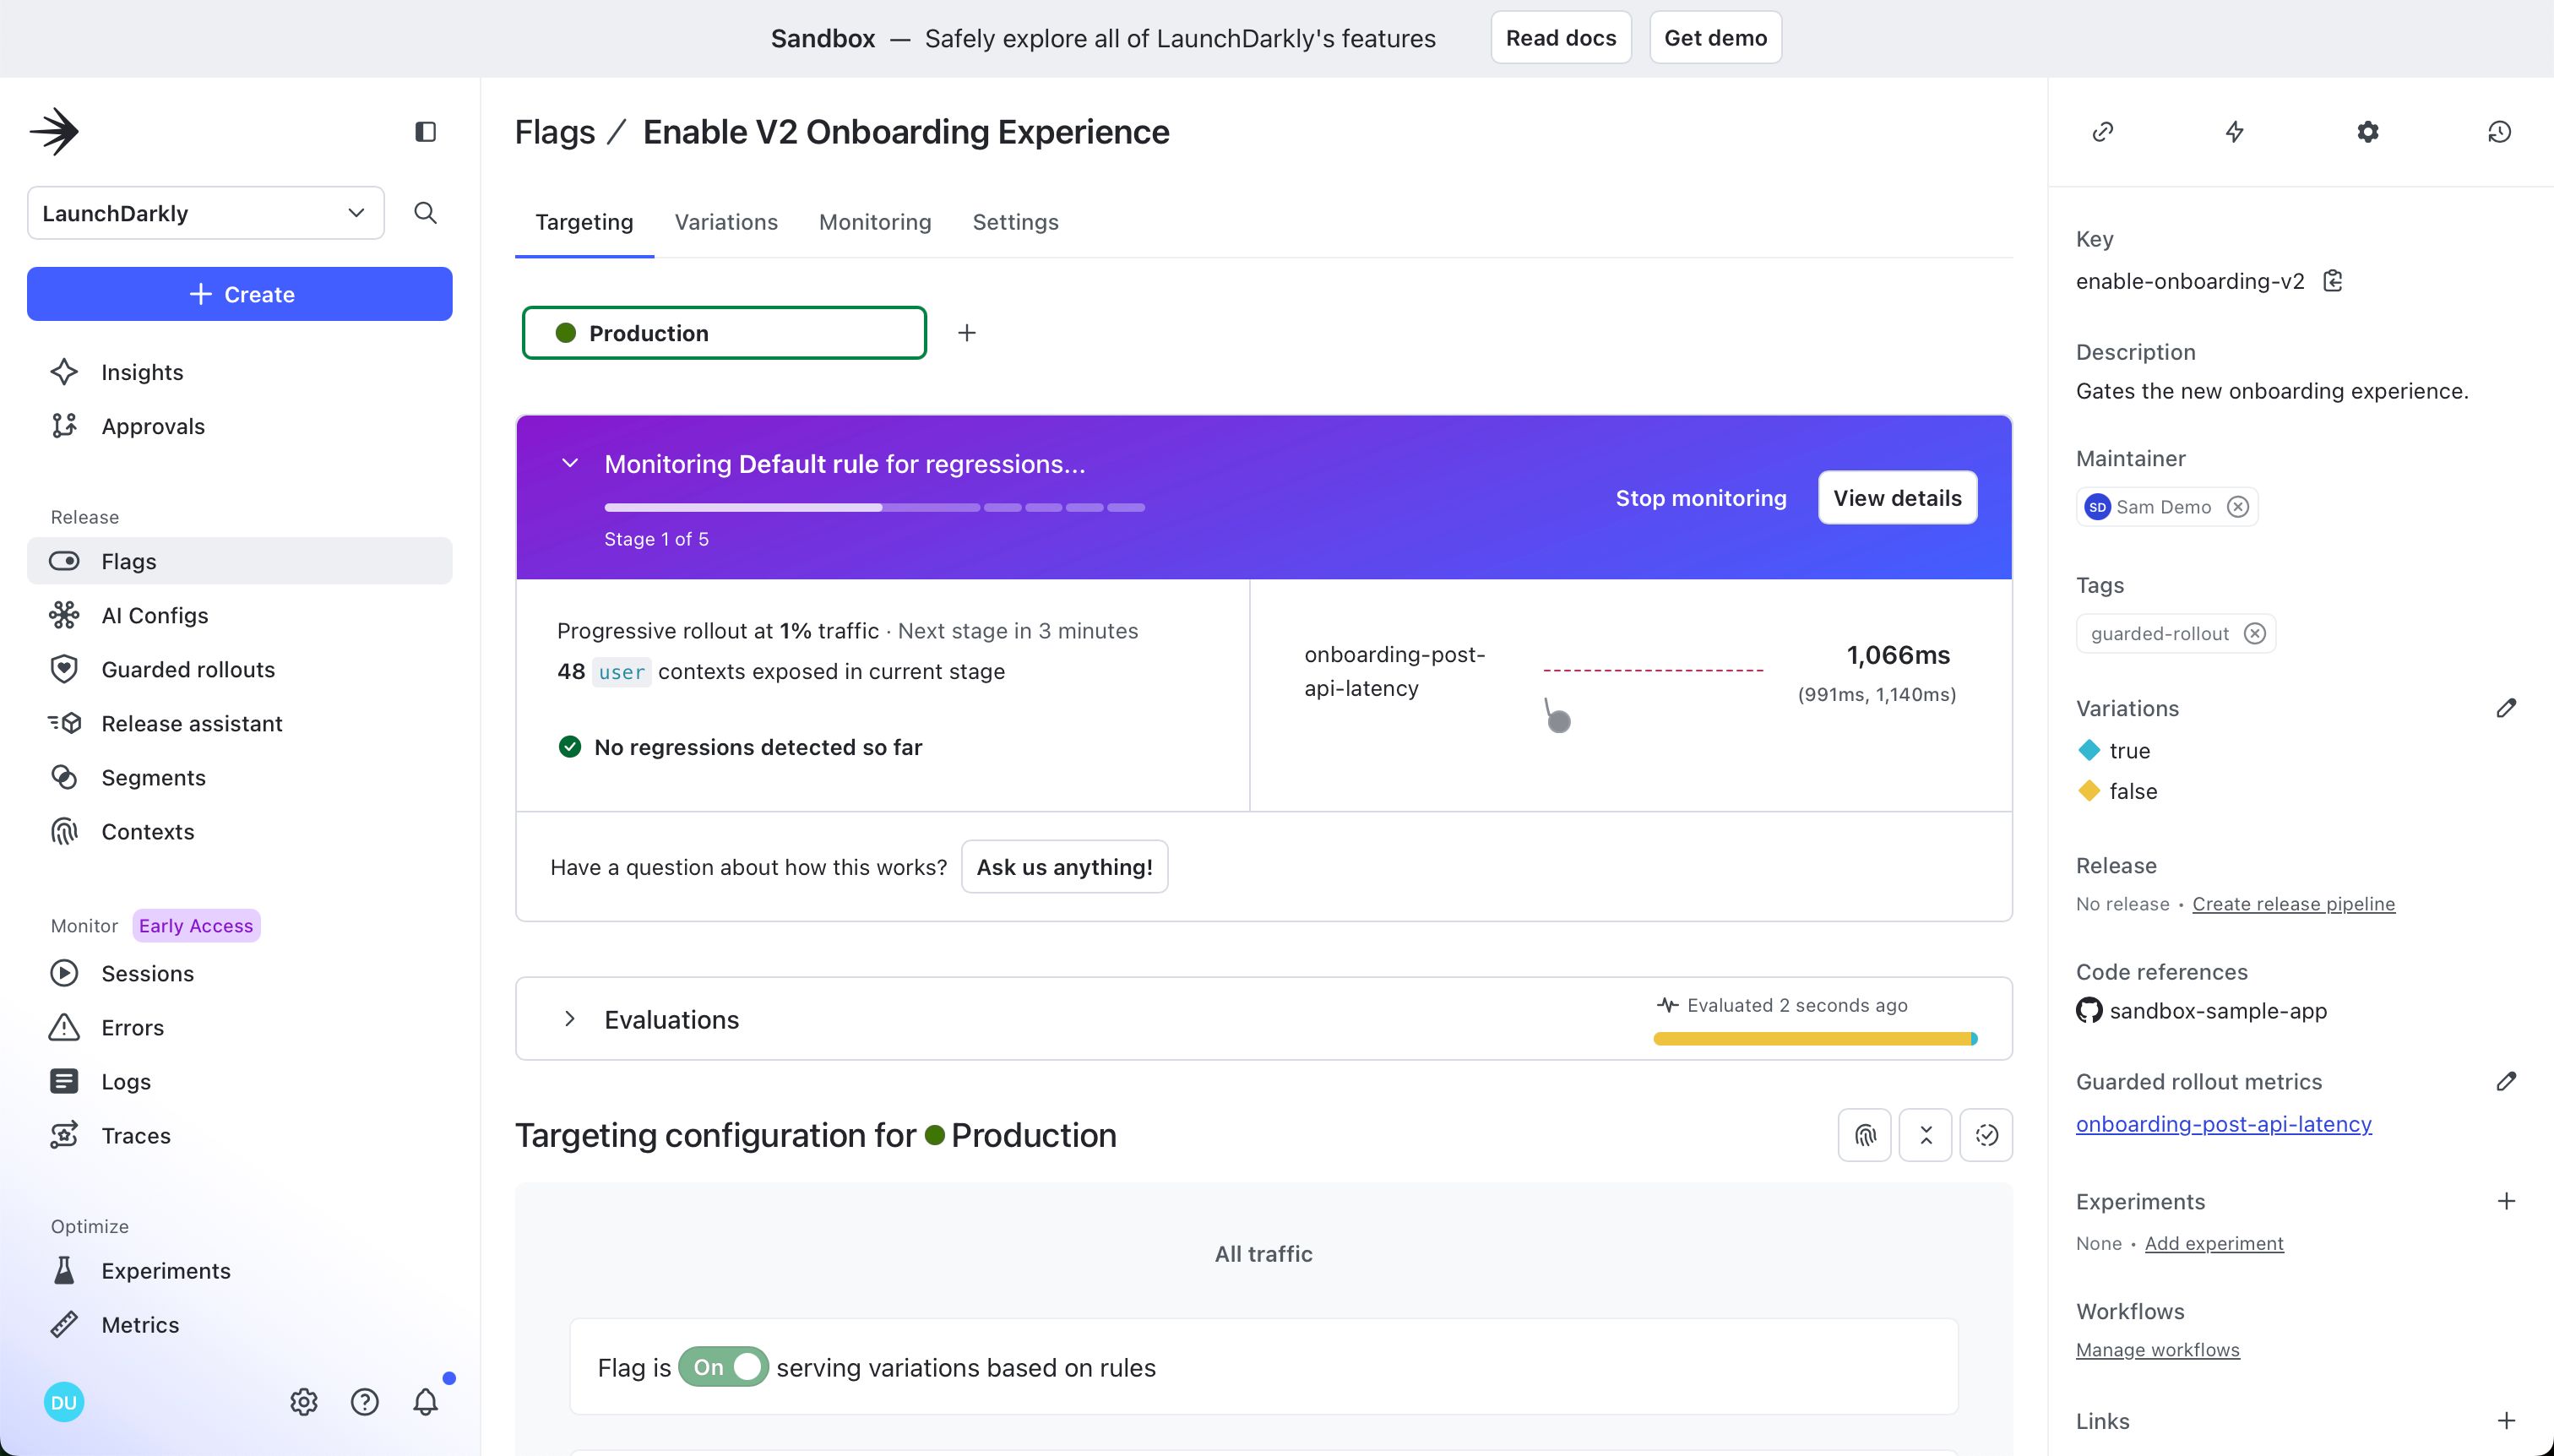This screenshot has height=1456, width=2554.
Task: Go to Metrics in sidebar
Action: click(239, 1324)
